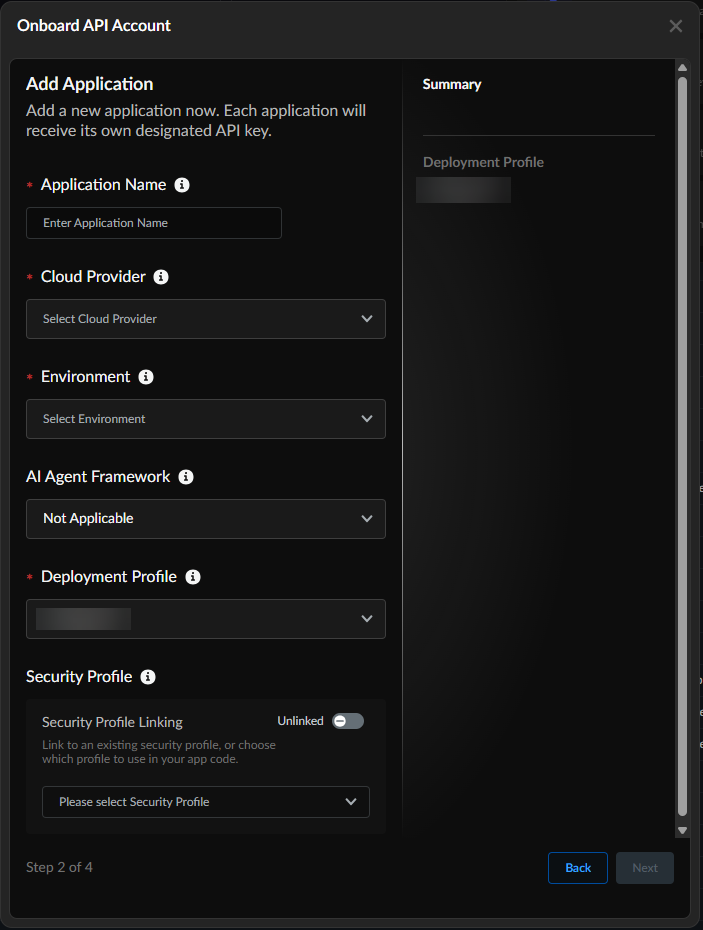Screen dimensions: 703x930
Task: Enable the Security Profile Linking toggle
Action: tap(347, 721)
